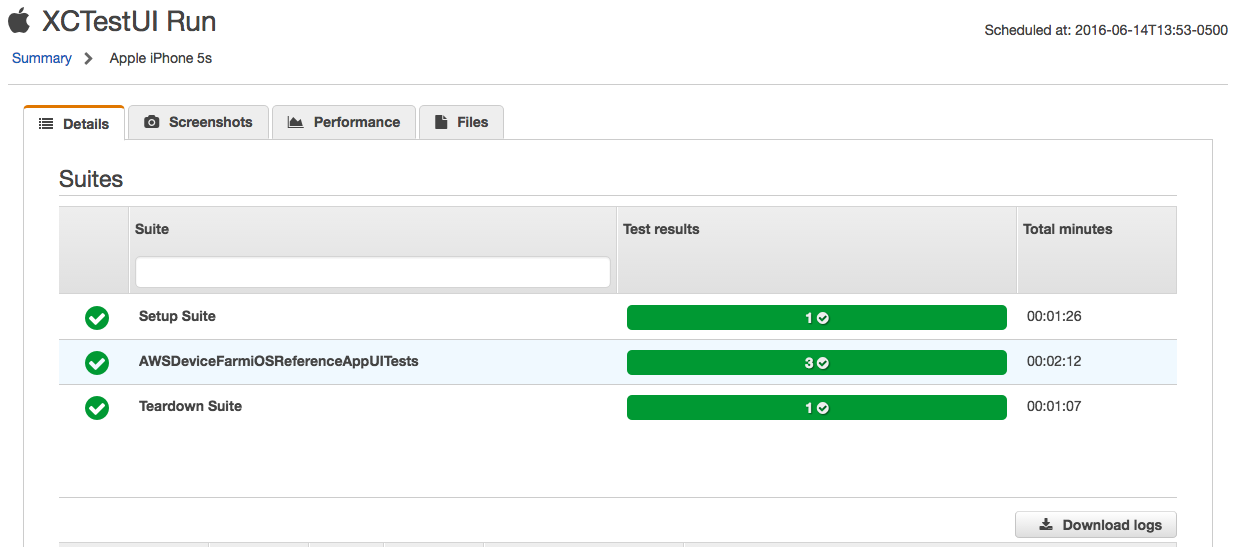Screen dimensions: 1245x547
Task: Click the 00:01:26 duration value
Action: pyautogui.click(x=1054, y=316)
